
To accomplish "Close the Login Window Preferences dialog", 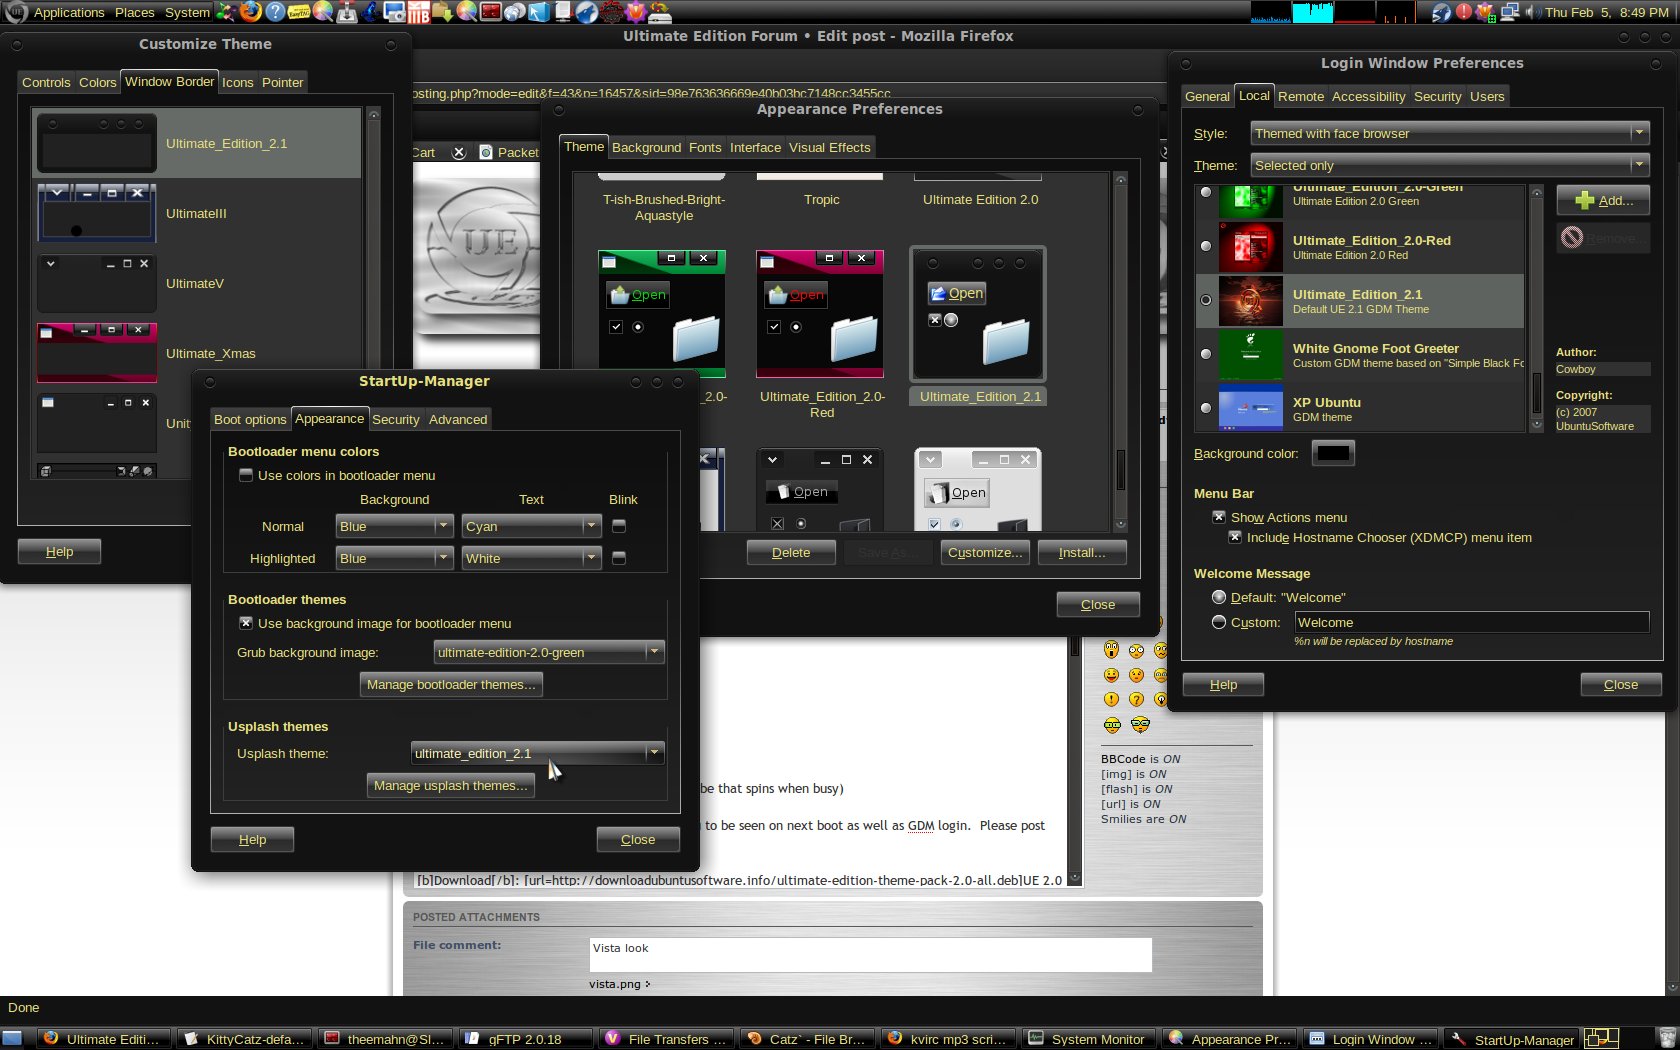I will coord(1621,684).
